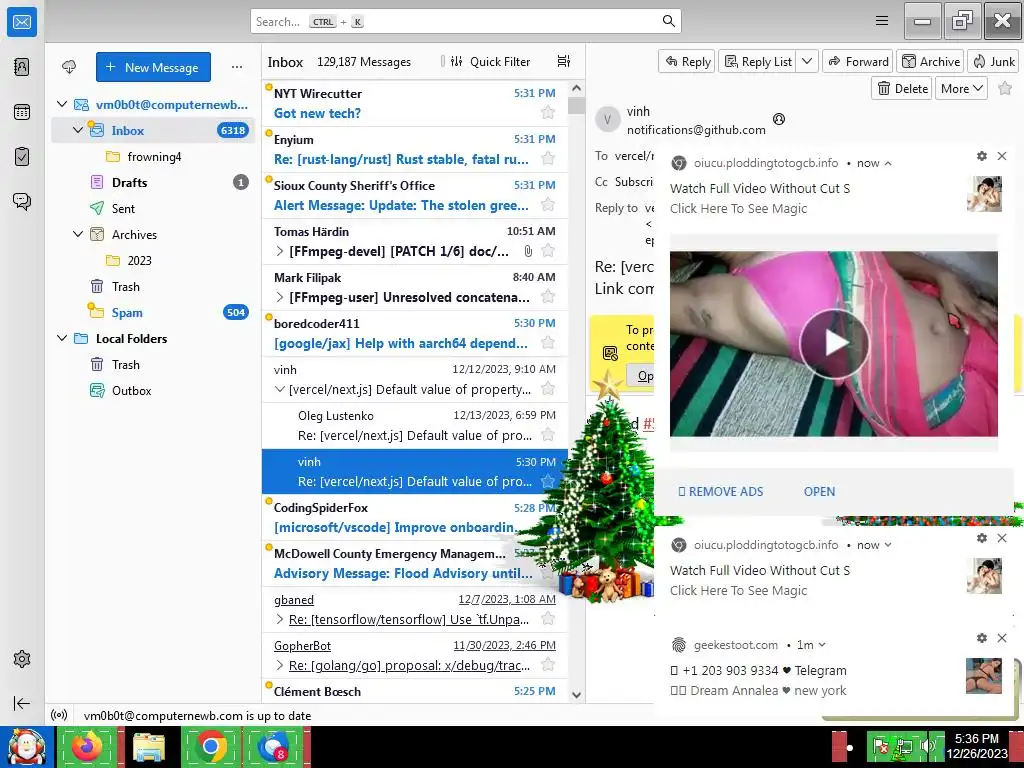Open the Thunderbird hamburger app menu

tap(882, 21)
